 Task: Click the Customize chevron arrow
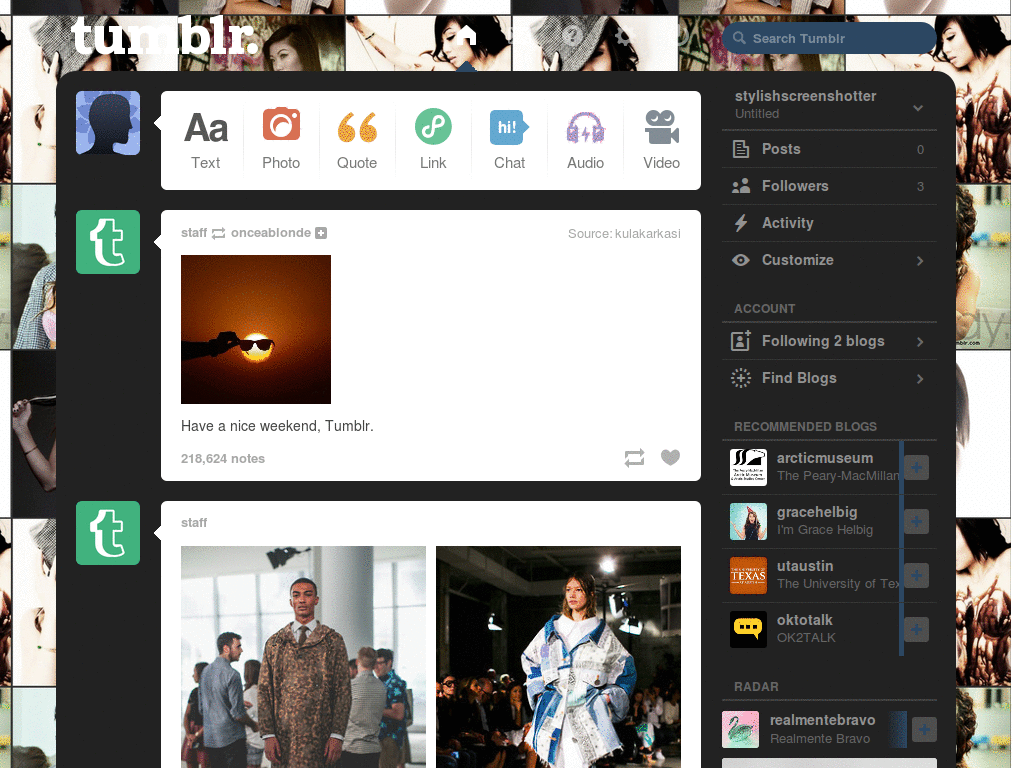click(x=920, y=261)
